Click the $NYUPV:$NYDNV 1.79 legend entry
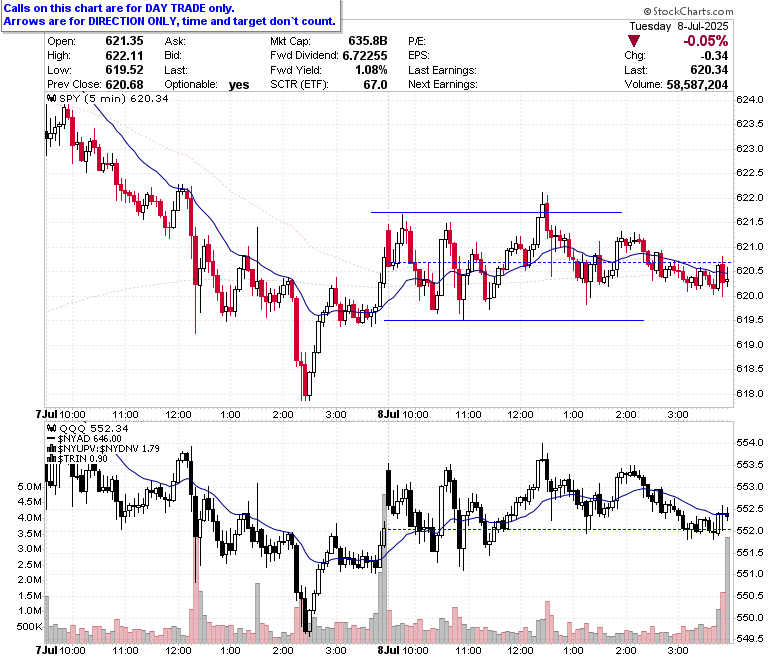Viewport: 780px width, 659px height. pyautogui.click(x=108, y=449)
